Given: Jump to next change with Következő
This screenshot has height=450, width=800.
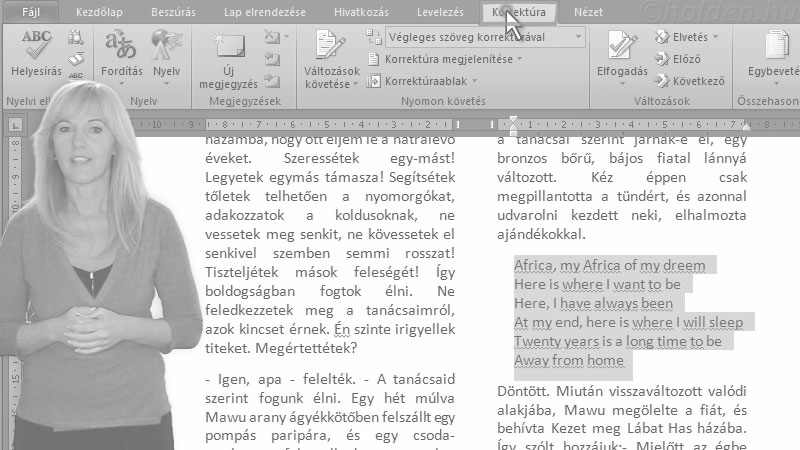Looking at the screenshot, I should pos(662,81).
